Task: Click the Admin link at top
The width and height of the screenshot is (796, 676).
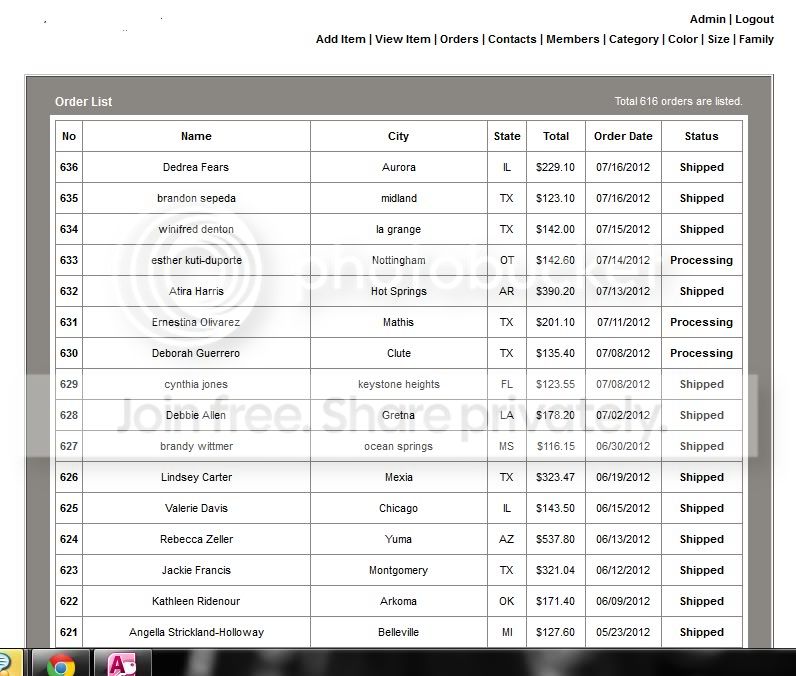Action: pos(707,19)
